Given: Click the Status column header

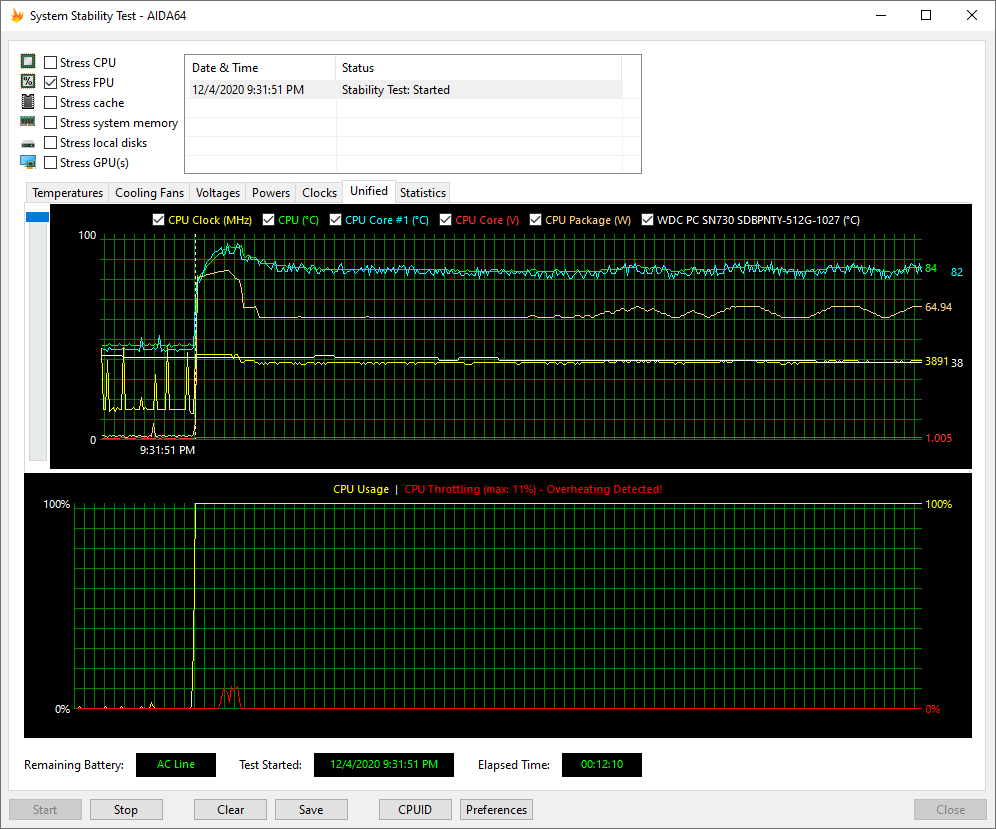Looking at the screenshot, I should 478,68.
